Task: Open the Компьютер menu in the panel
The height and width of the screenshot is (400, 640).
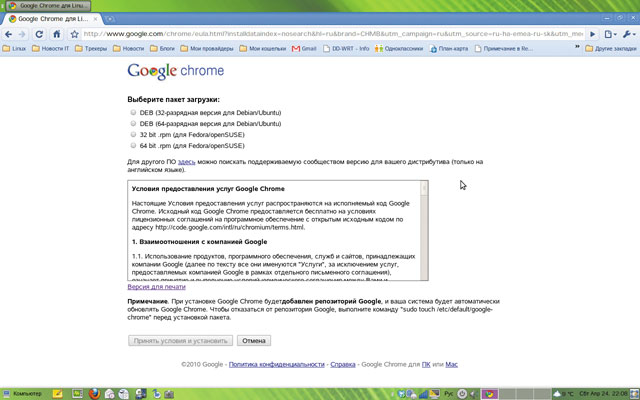Action: coord(23,394)
